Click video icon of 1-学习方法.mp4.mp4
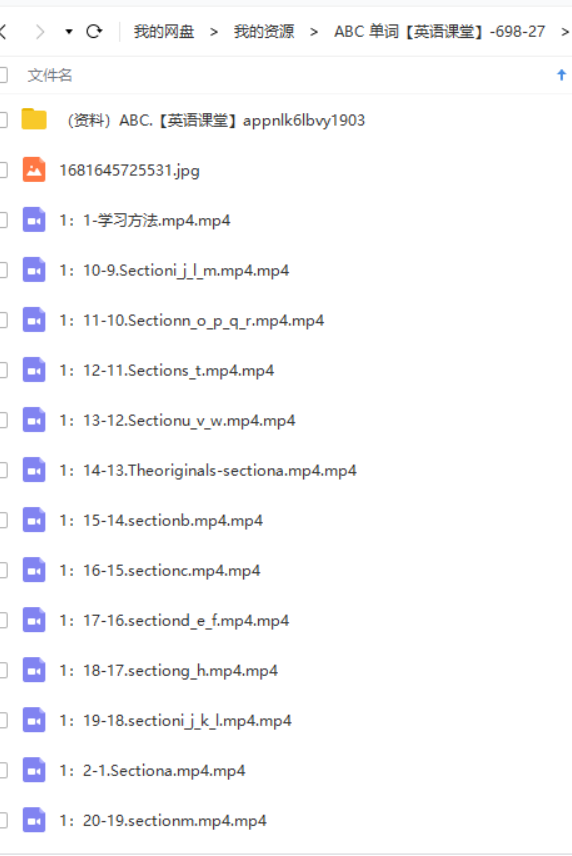 [34, 220]
